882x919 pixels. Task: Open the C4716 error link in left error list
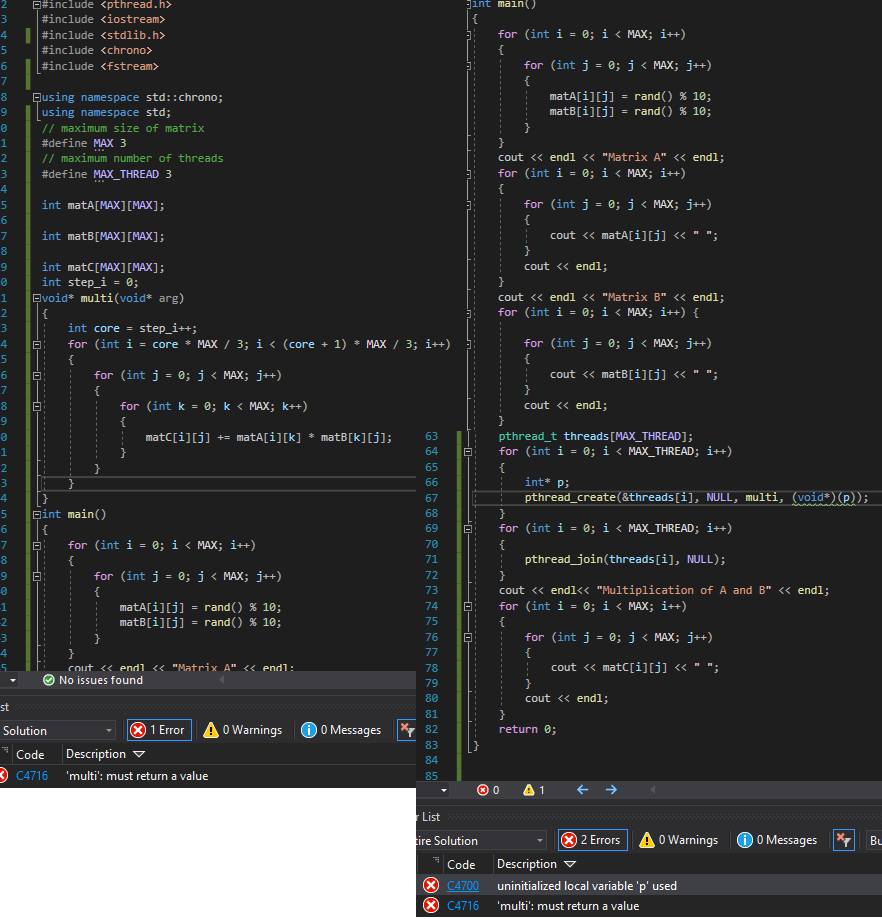pos(32,775)
